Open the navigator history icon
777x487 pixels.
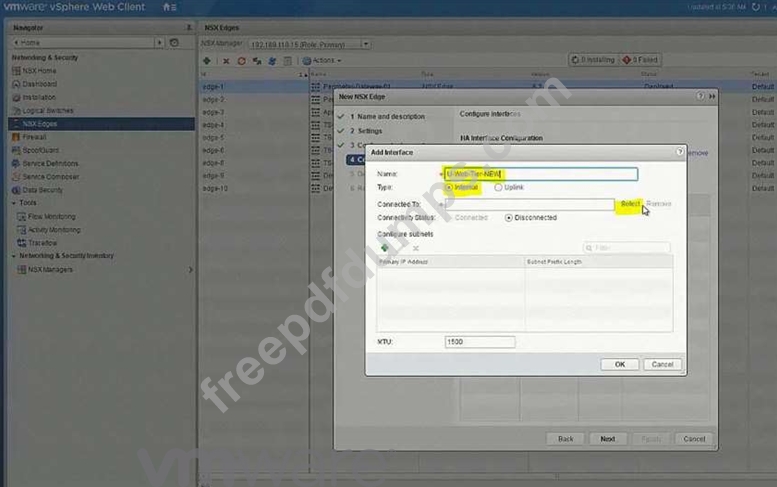[x=174, y=43]
